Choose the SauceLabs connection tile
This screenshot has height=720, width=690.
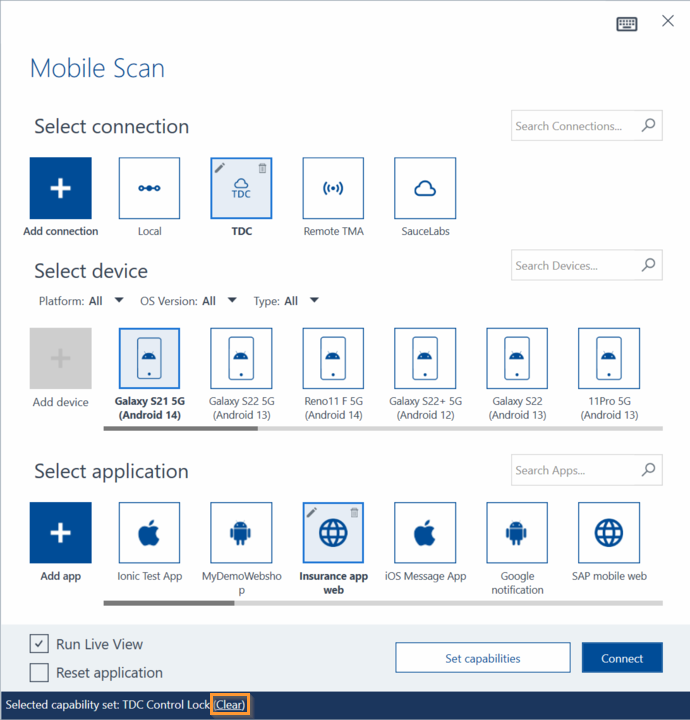click(425, 188)
